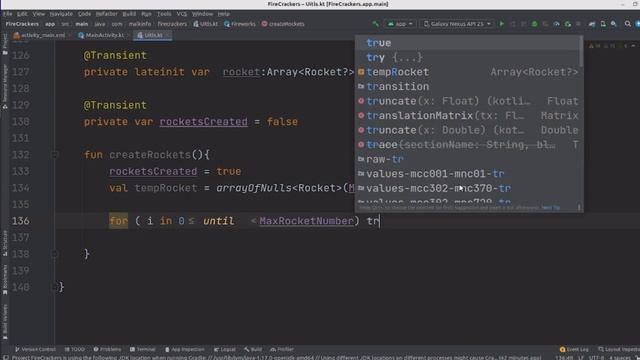Viewport: 640px width, 360px height.
Task: Choose the transition completion suggestion
Action: point(467,87)
